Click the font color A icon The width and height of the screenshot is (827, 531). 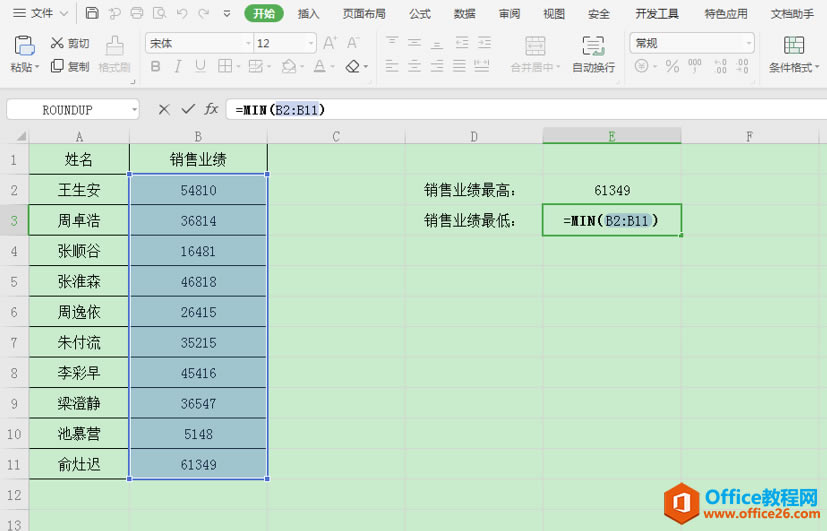coord(320,66)
